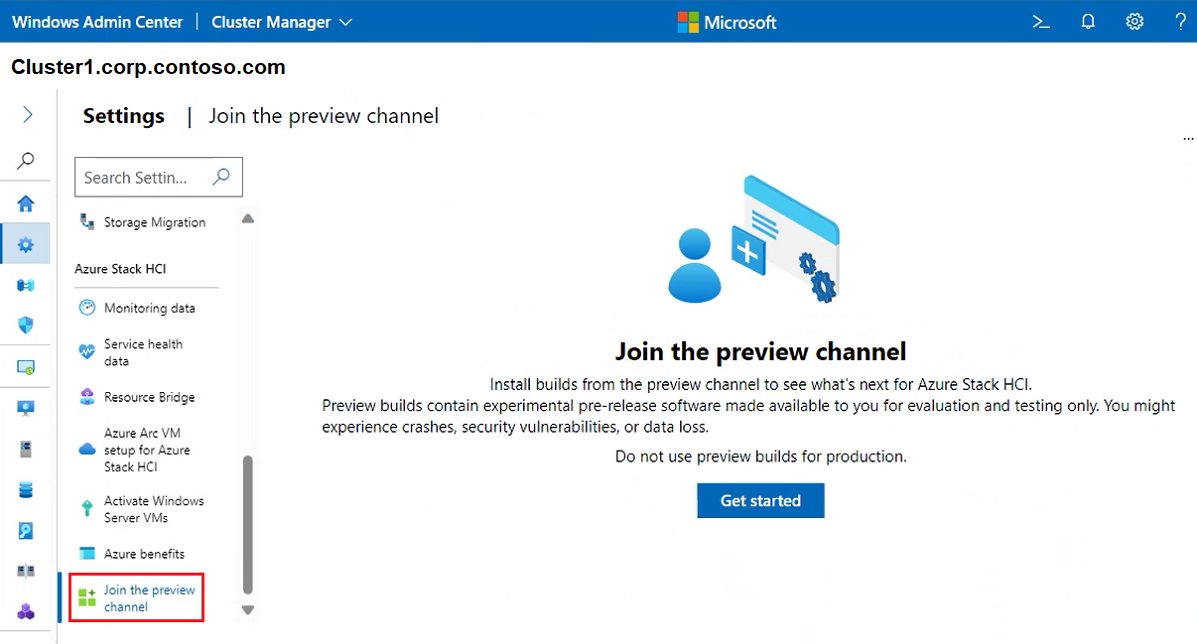Click the Azure benefits window icon
Image resolution: width=1197 pixels, height=644 pixels.
tap(87, 553)
